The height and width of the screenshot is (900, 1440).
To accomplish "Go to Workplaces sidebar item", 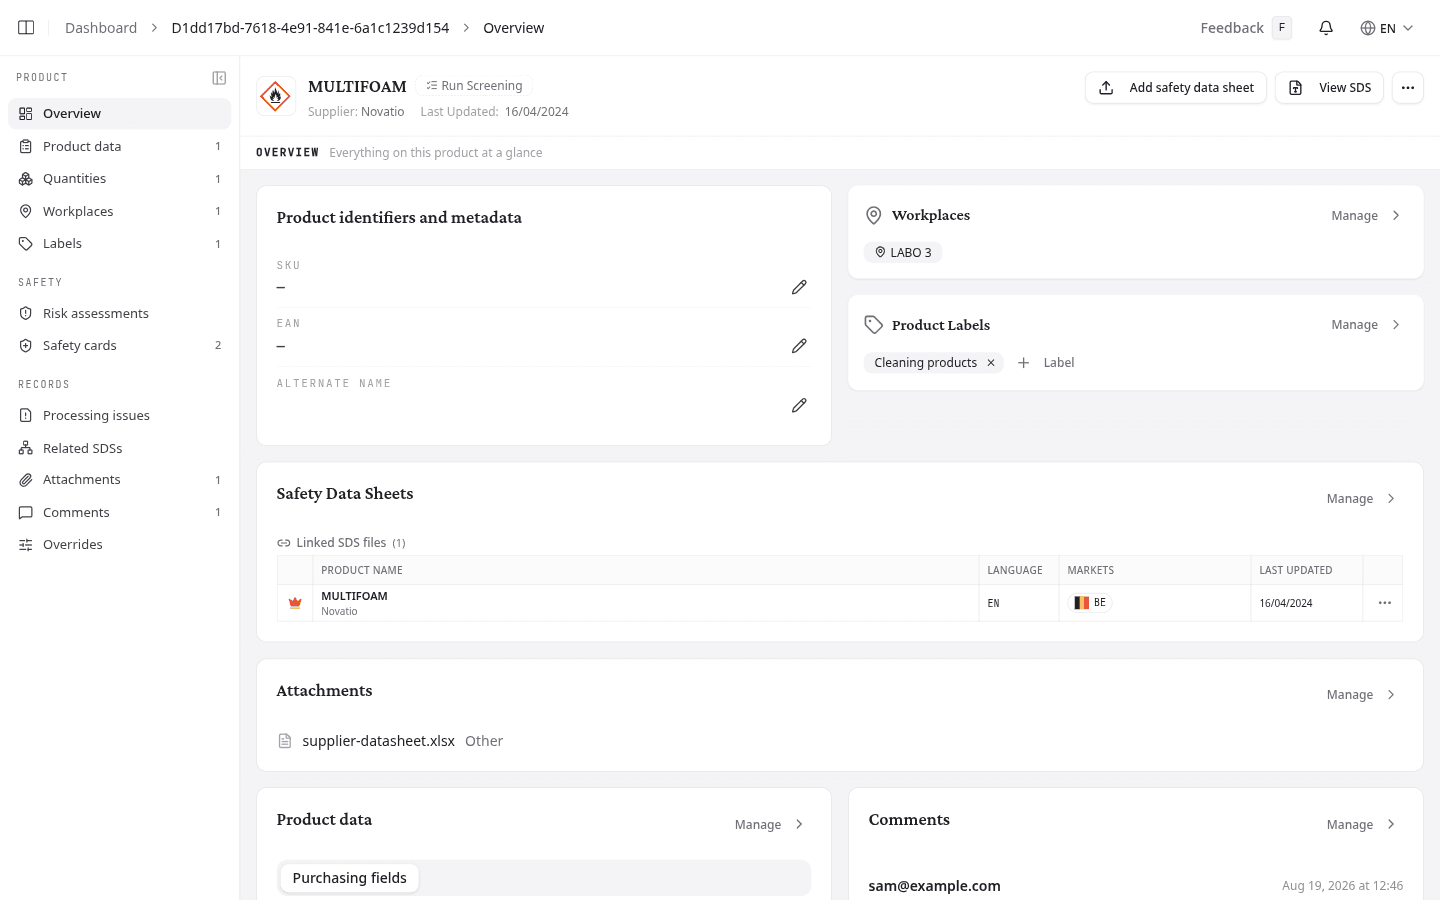I will coord(120,211).
